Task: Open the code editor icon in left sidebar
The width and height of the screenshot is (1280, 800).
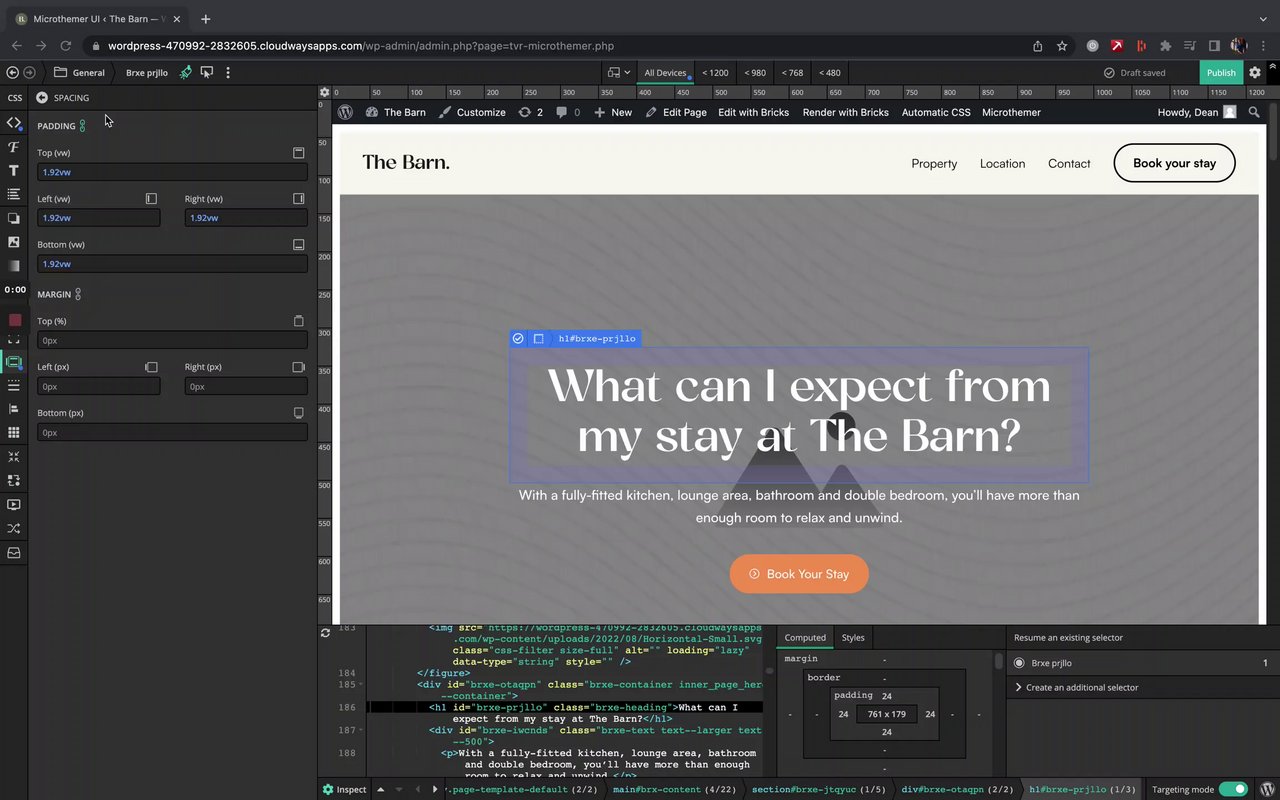Action: tap(14, 122)
